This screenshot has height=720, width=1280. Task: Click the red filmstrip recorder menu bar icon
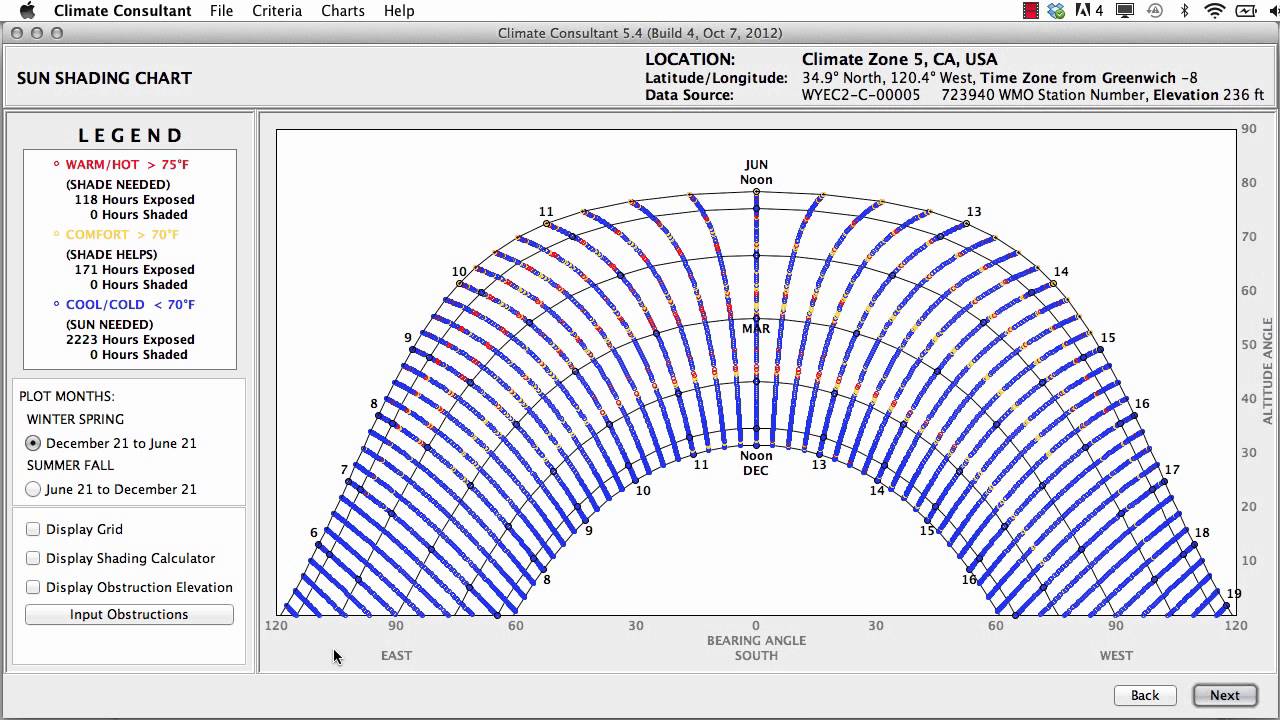coord(1031,10)
